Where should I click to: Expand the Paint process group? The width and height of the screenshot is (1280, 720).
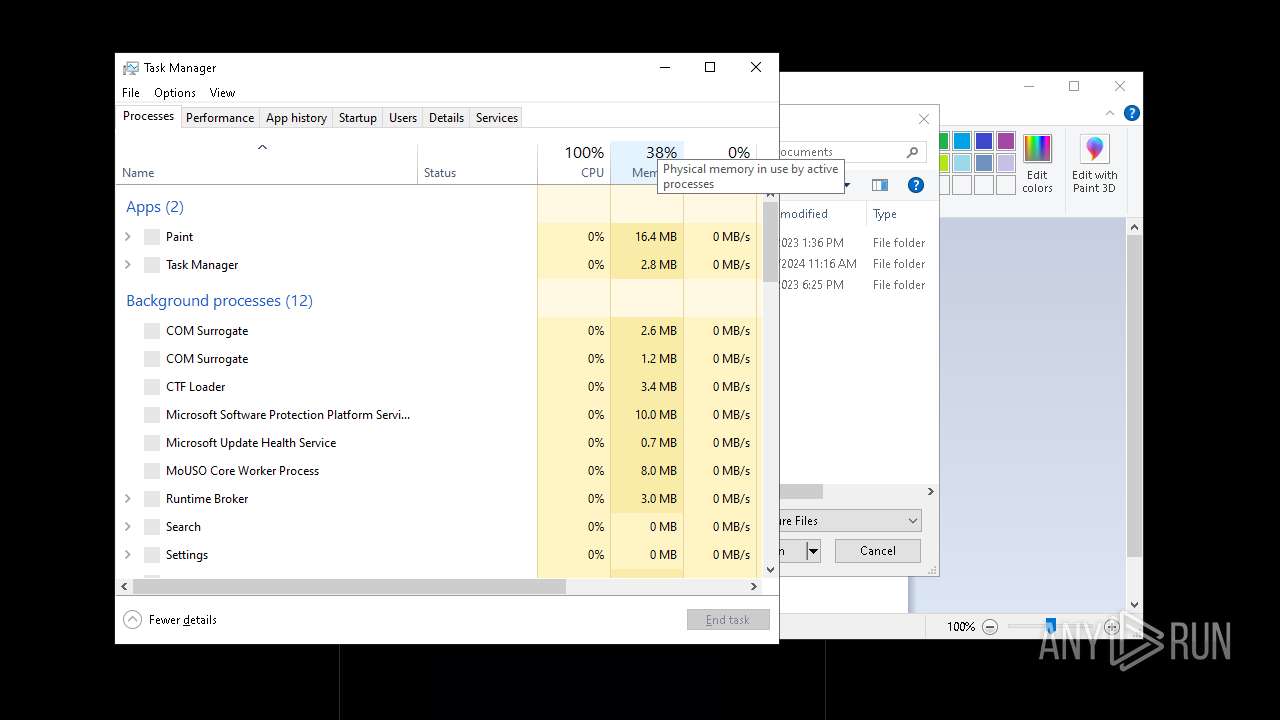pyautogui.click(x=127, y=237)
